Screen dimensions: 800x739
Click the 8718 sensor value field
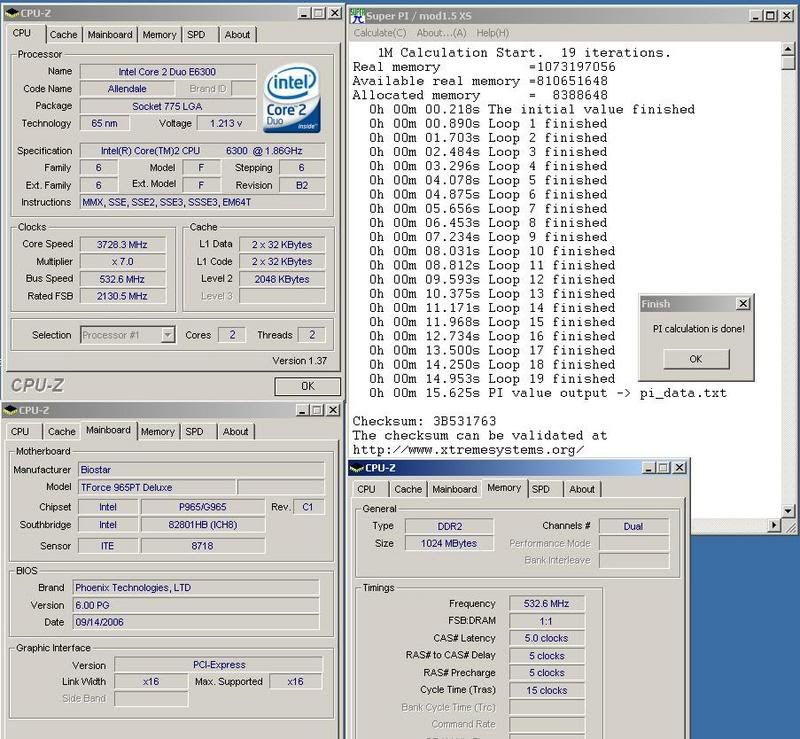203,546
